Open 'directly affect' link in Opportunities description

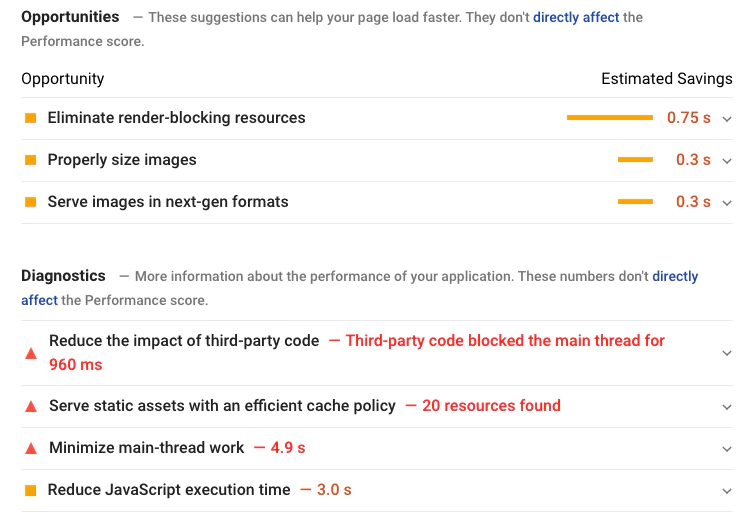coord(576,17)
